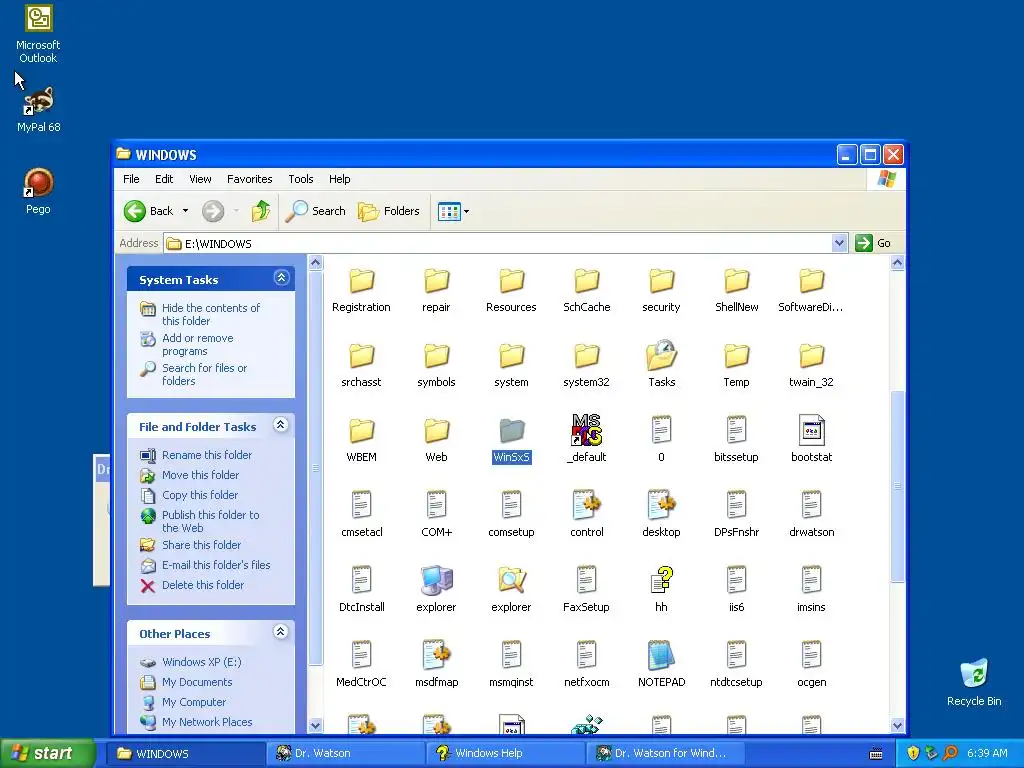The image size is (1024, 768).
Task: Select the explorer computer application icon
Action: point(436,589)
